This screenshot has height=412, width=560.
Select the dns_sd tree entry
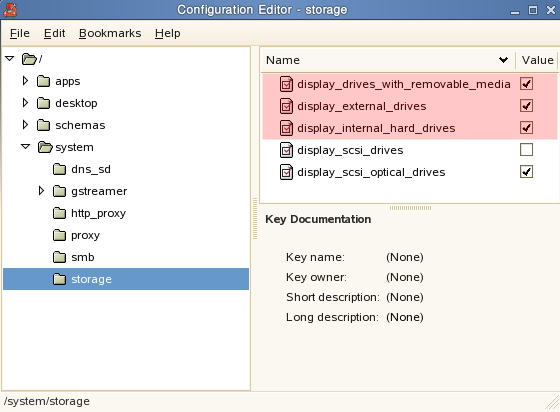tap(91, 169)
